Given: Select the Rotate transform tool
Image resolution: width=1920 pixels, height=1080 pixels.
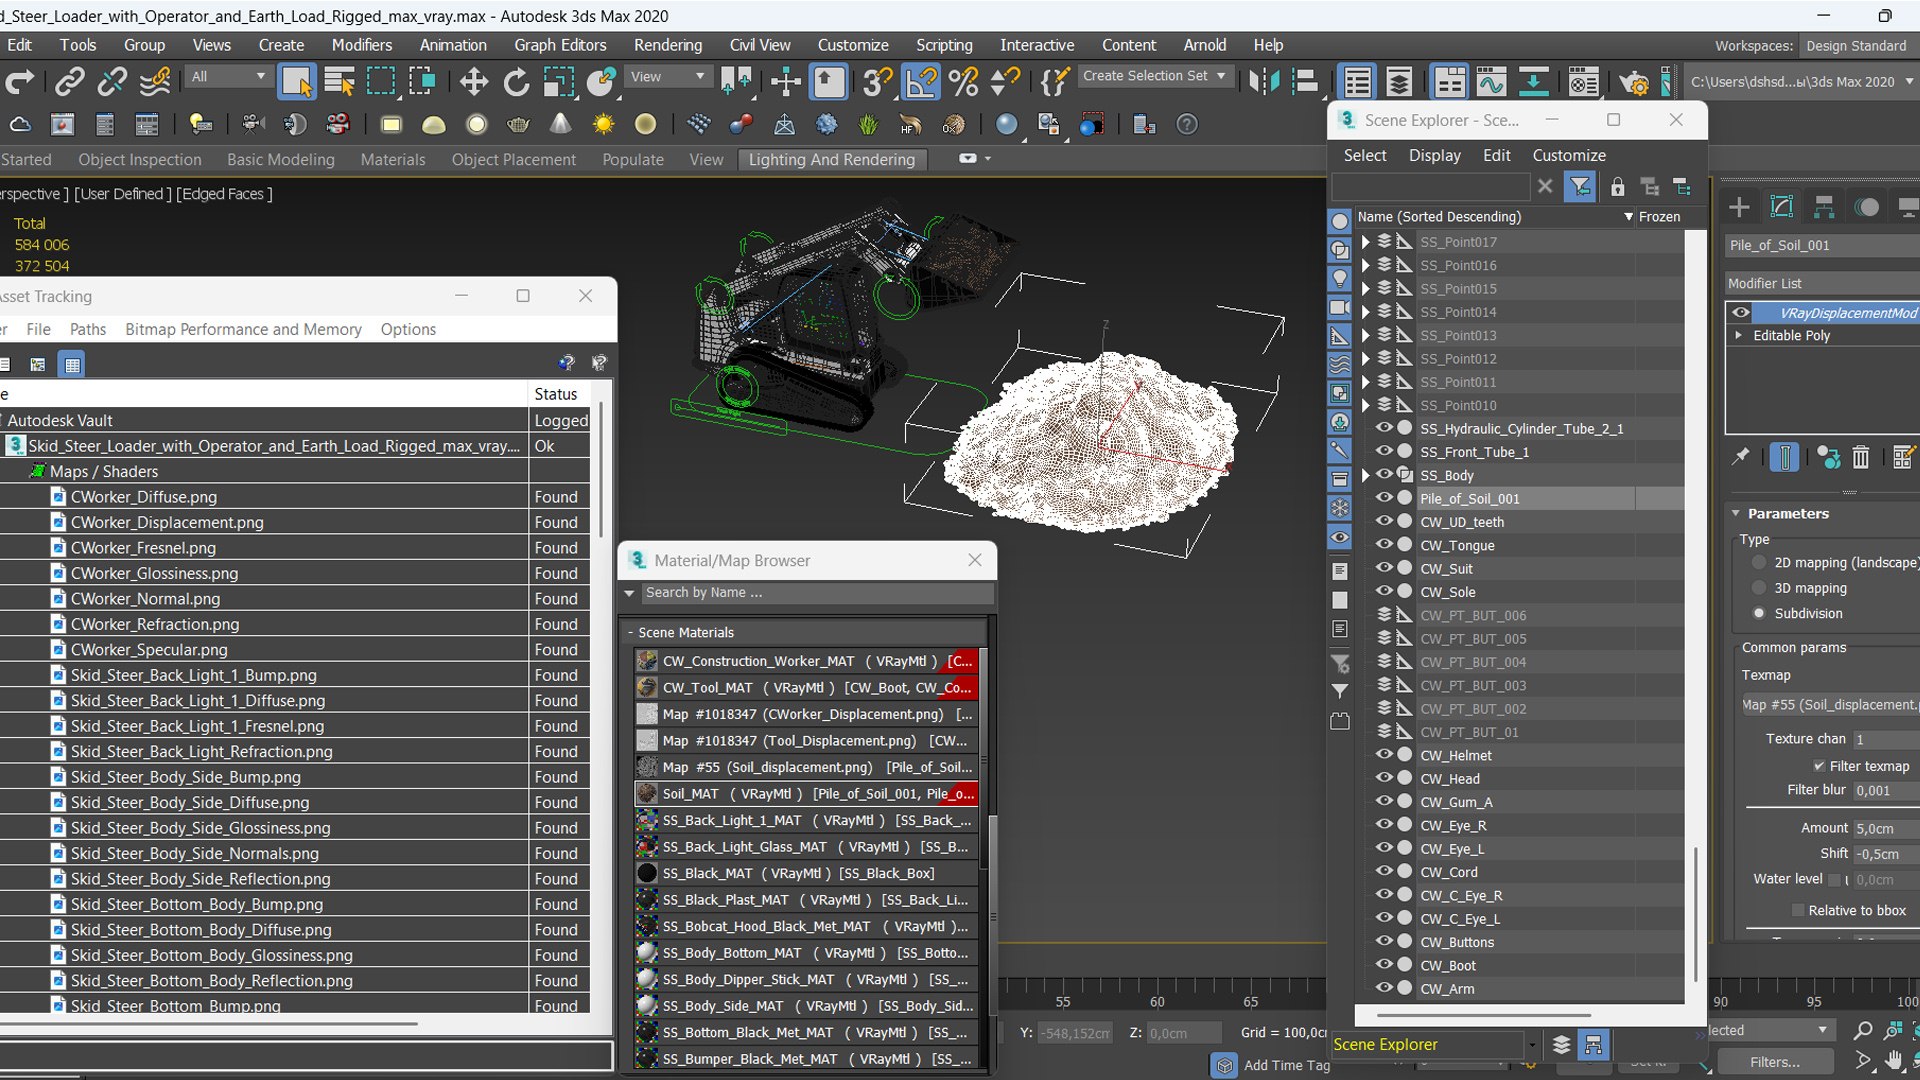Looking at the screenshot, I should point(516,82).
